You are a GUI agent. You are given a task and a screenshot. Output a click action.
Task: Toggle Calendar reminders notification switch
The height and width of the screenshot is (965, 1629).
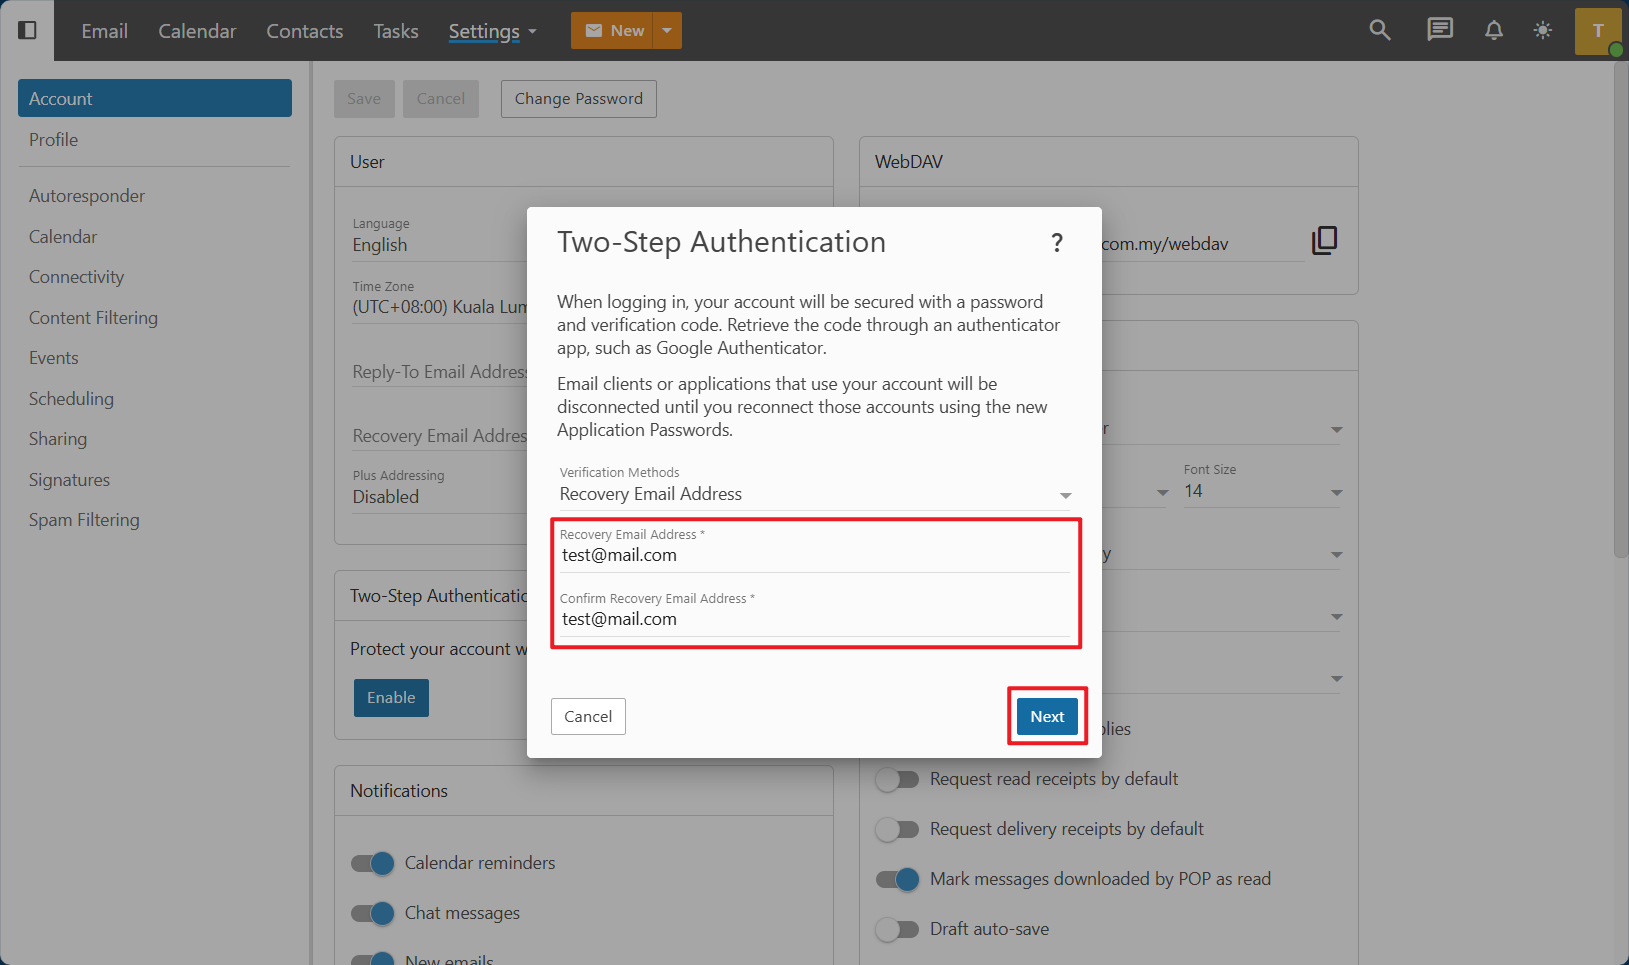pyautogui.click(x=373, y=863)
